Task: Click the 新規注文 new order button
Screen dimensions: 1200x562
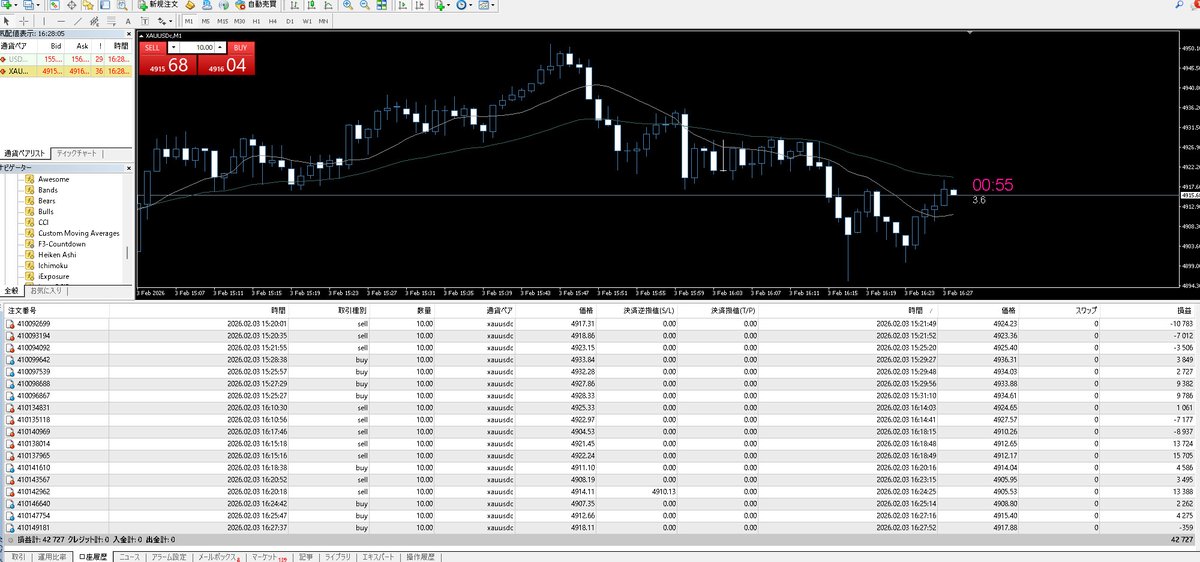Action: click(x=158, y=5)
